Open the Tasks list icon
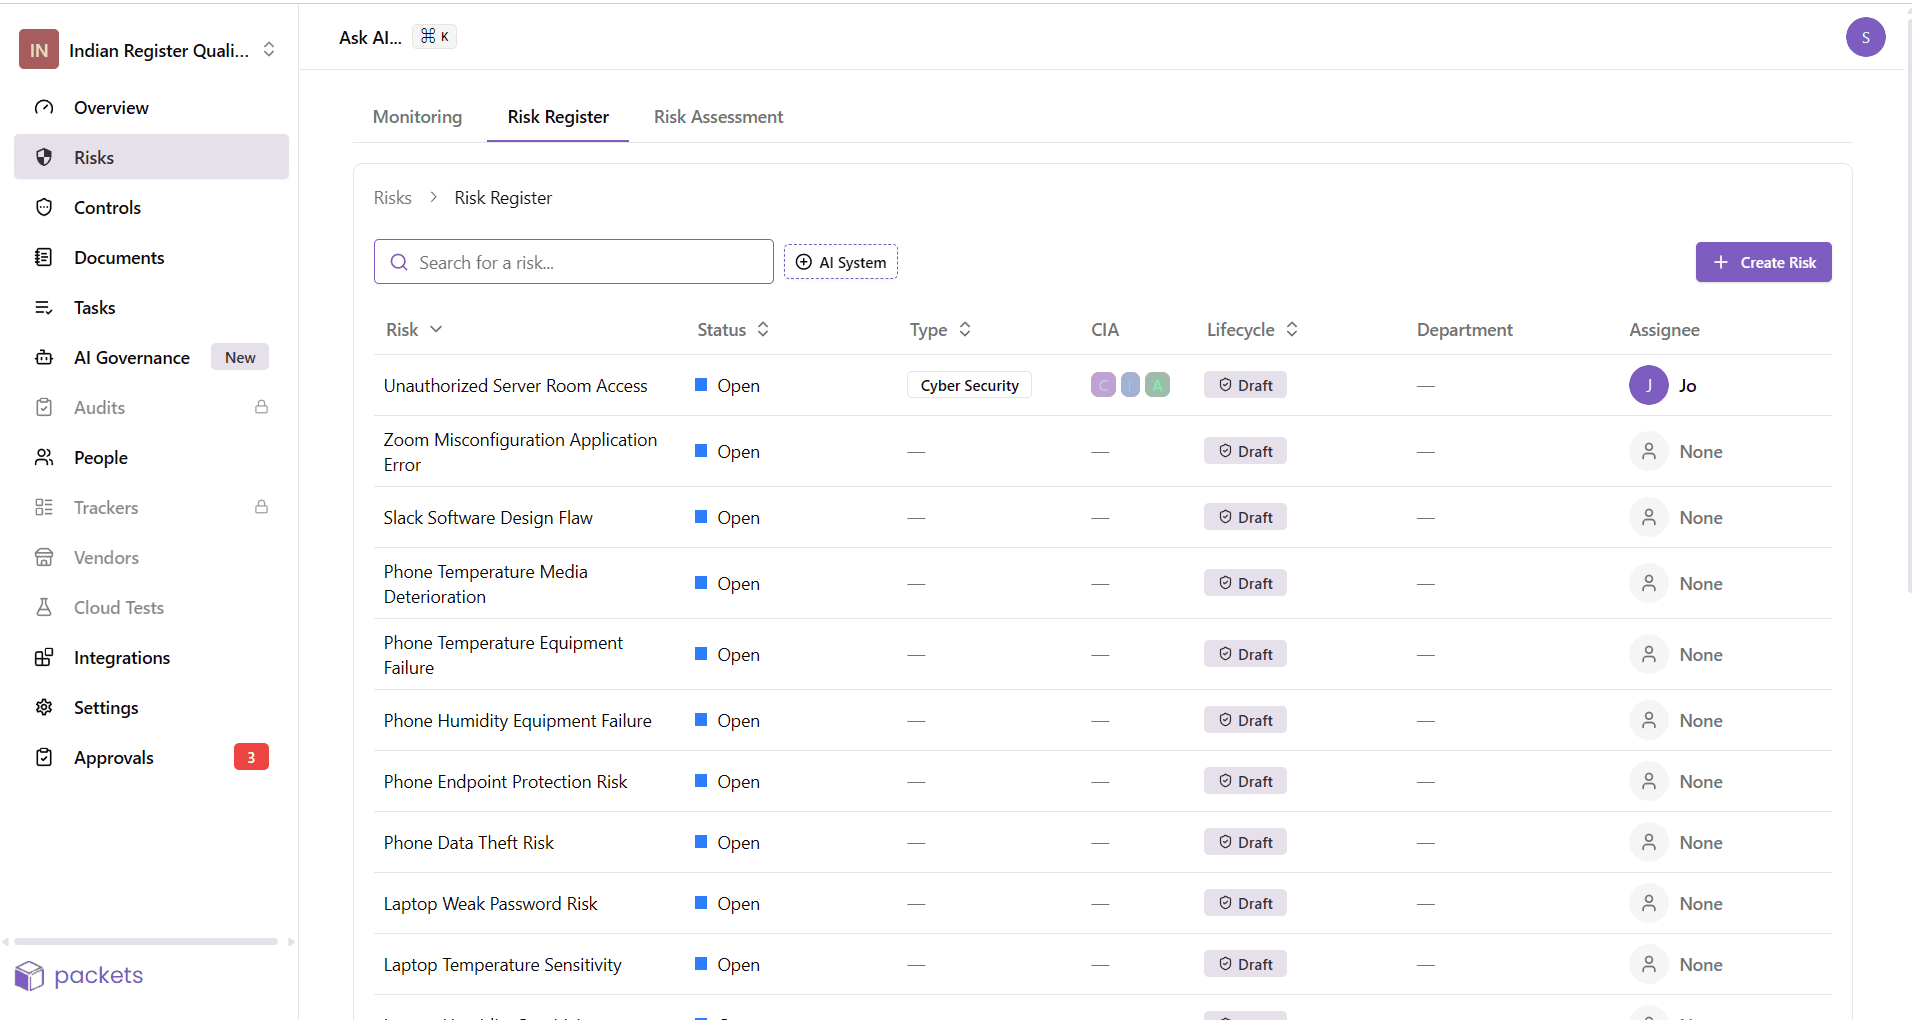 44,307
